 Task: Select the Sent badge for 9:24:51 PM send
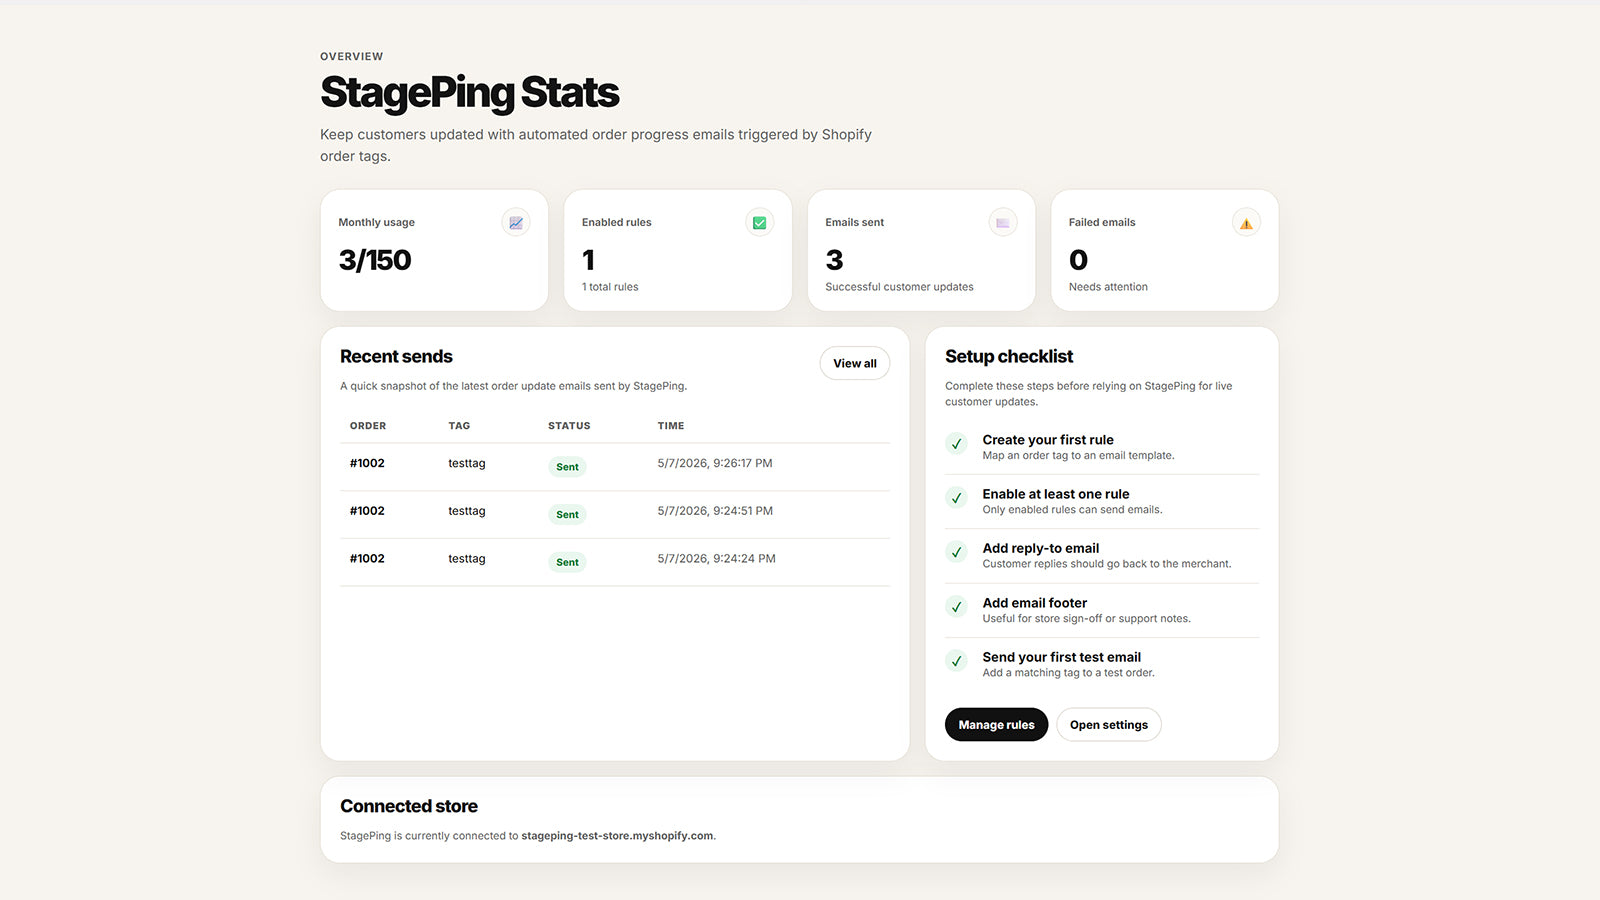pyautogui.click(x=567, y=515)
